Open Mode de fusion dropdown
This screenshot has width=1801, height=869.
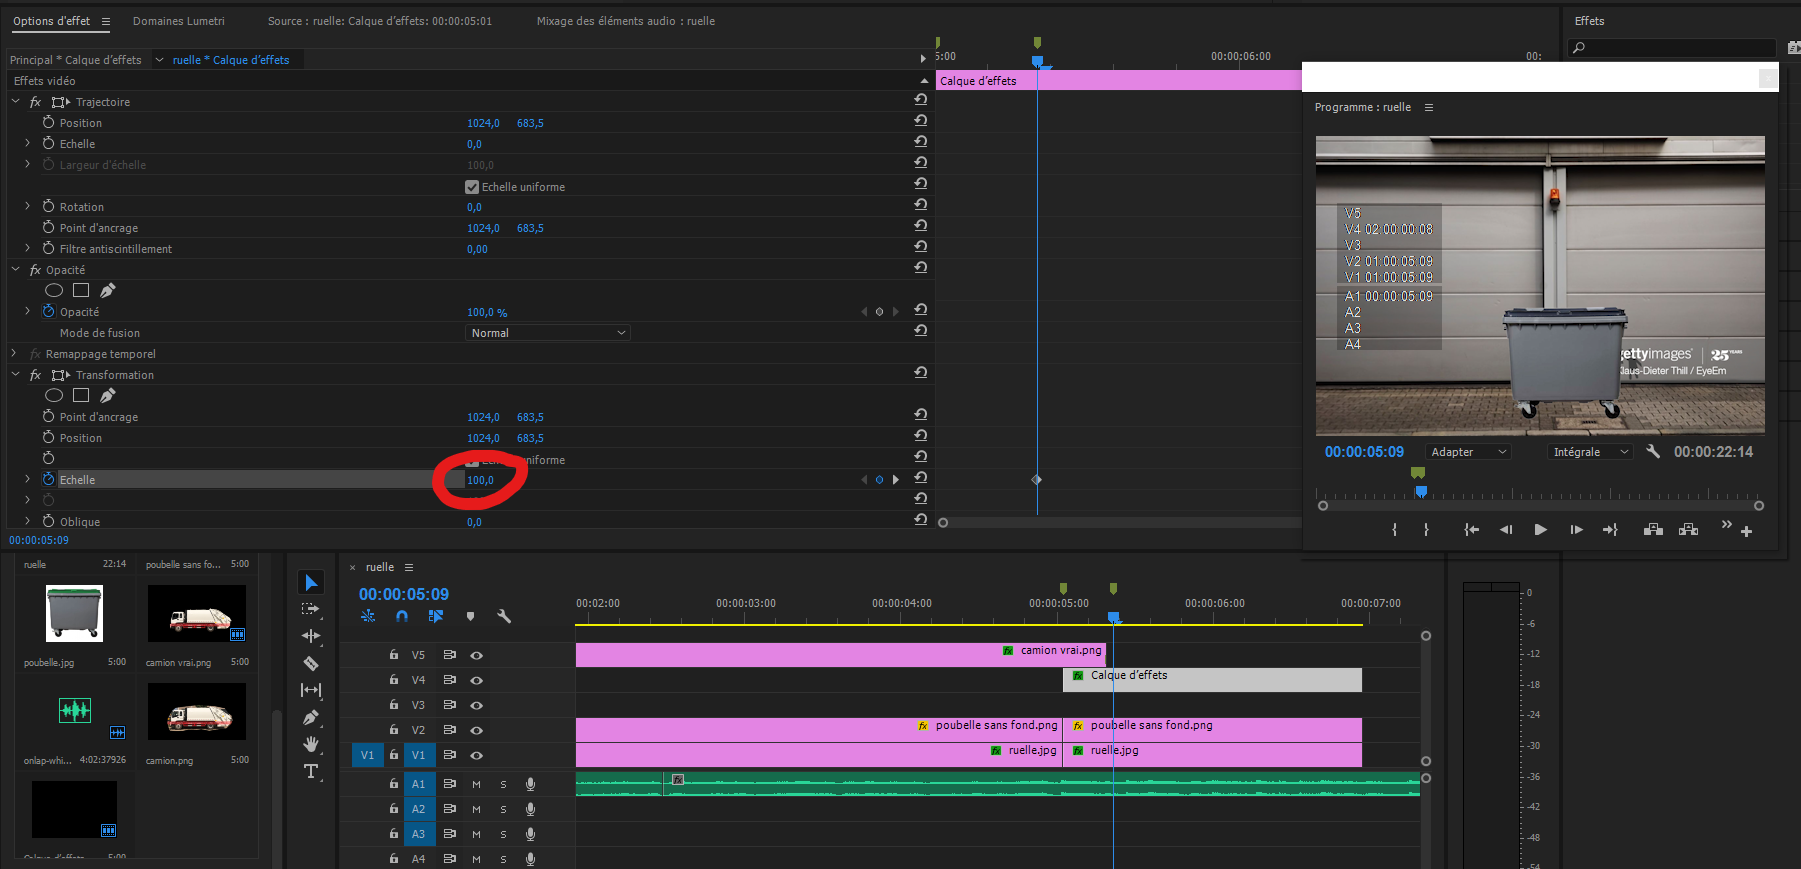(x=548, y=333)
